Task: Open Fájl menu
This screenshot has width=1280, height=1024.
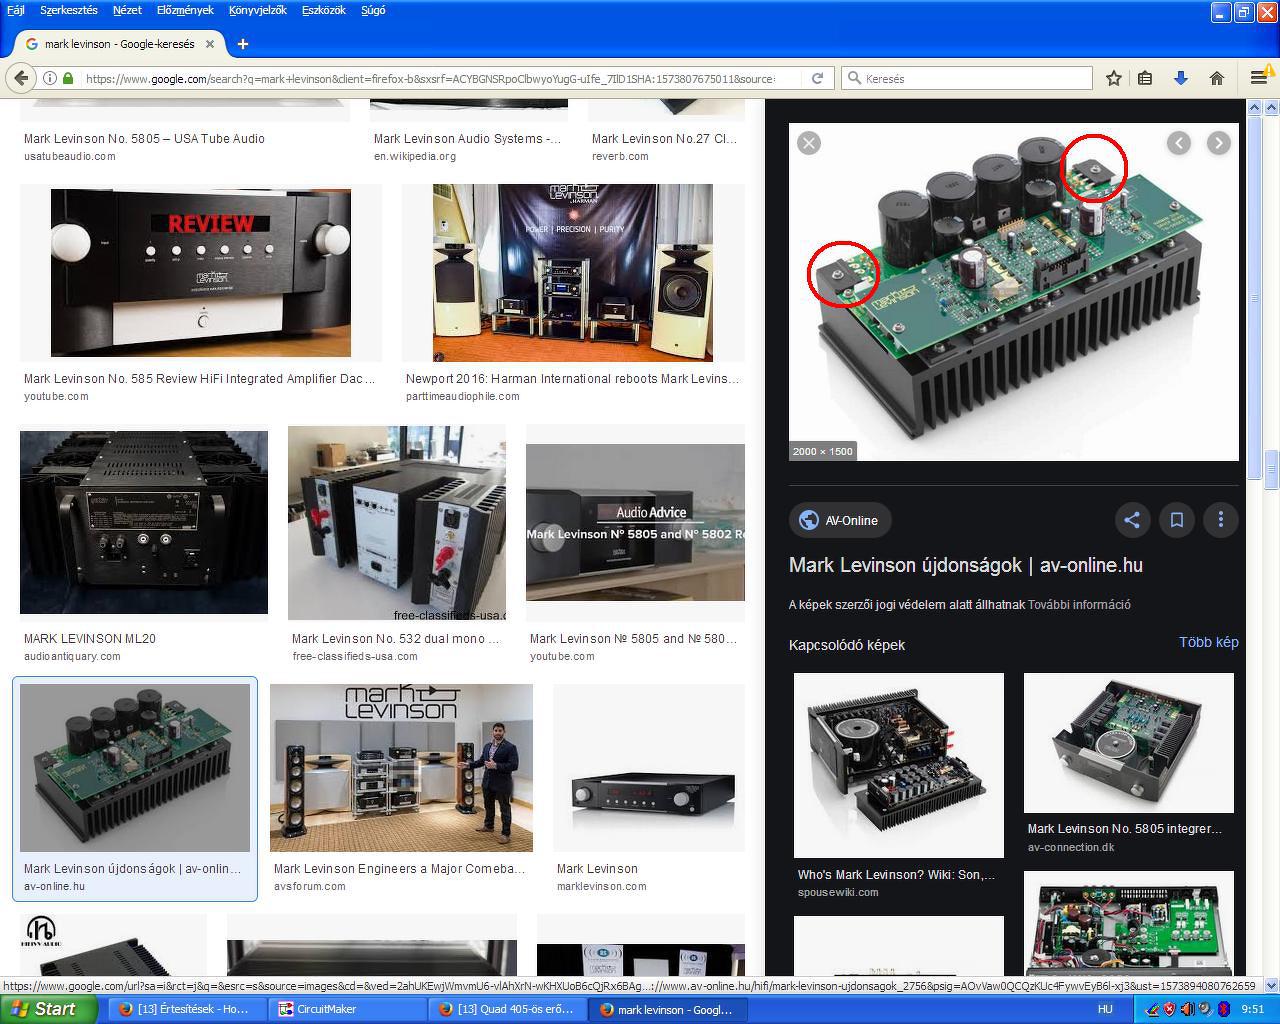Action: 16,10
